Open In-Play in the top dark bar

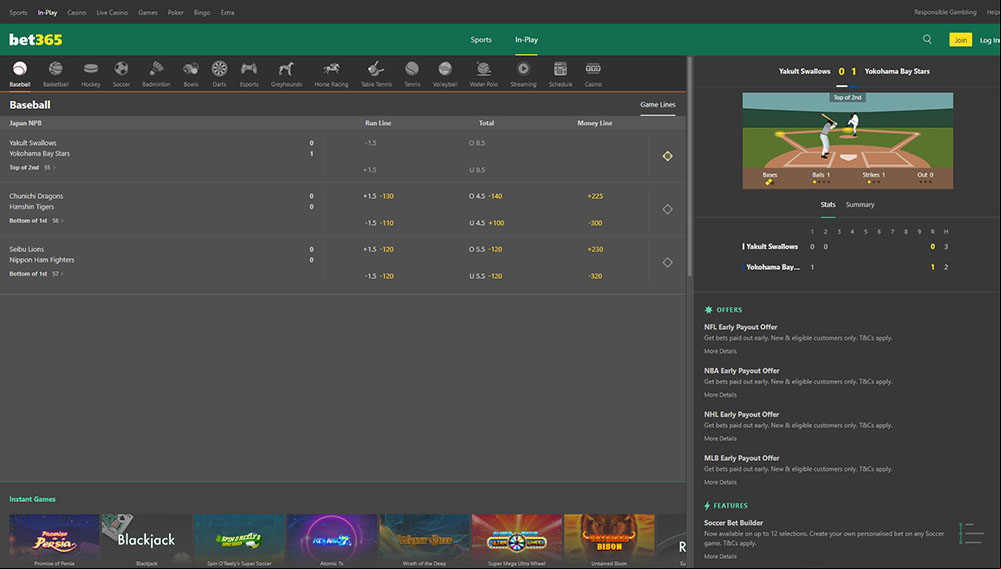click(x=47, y=12)
